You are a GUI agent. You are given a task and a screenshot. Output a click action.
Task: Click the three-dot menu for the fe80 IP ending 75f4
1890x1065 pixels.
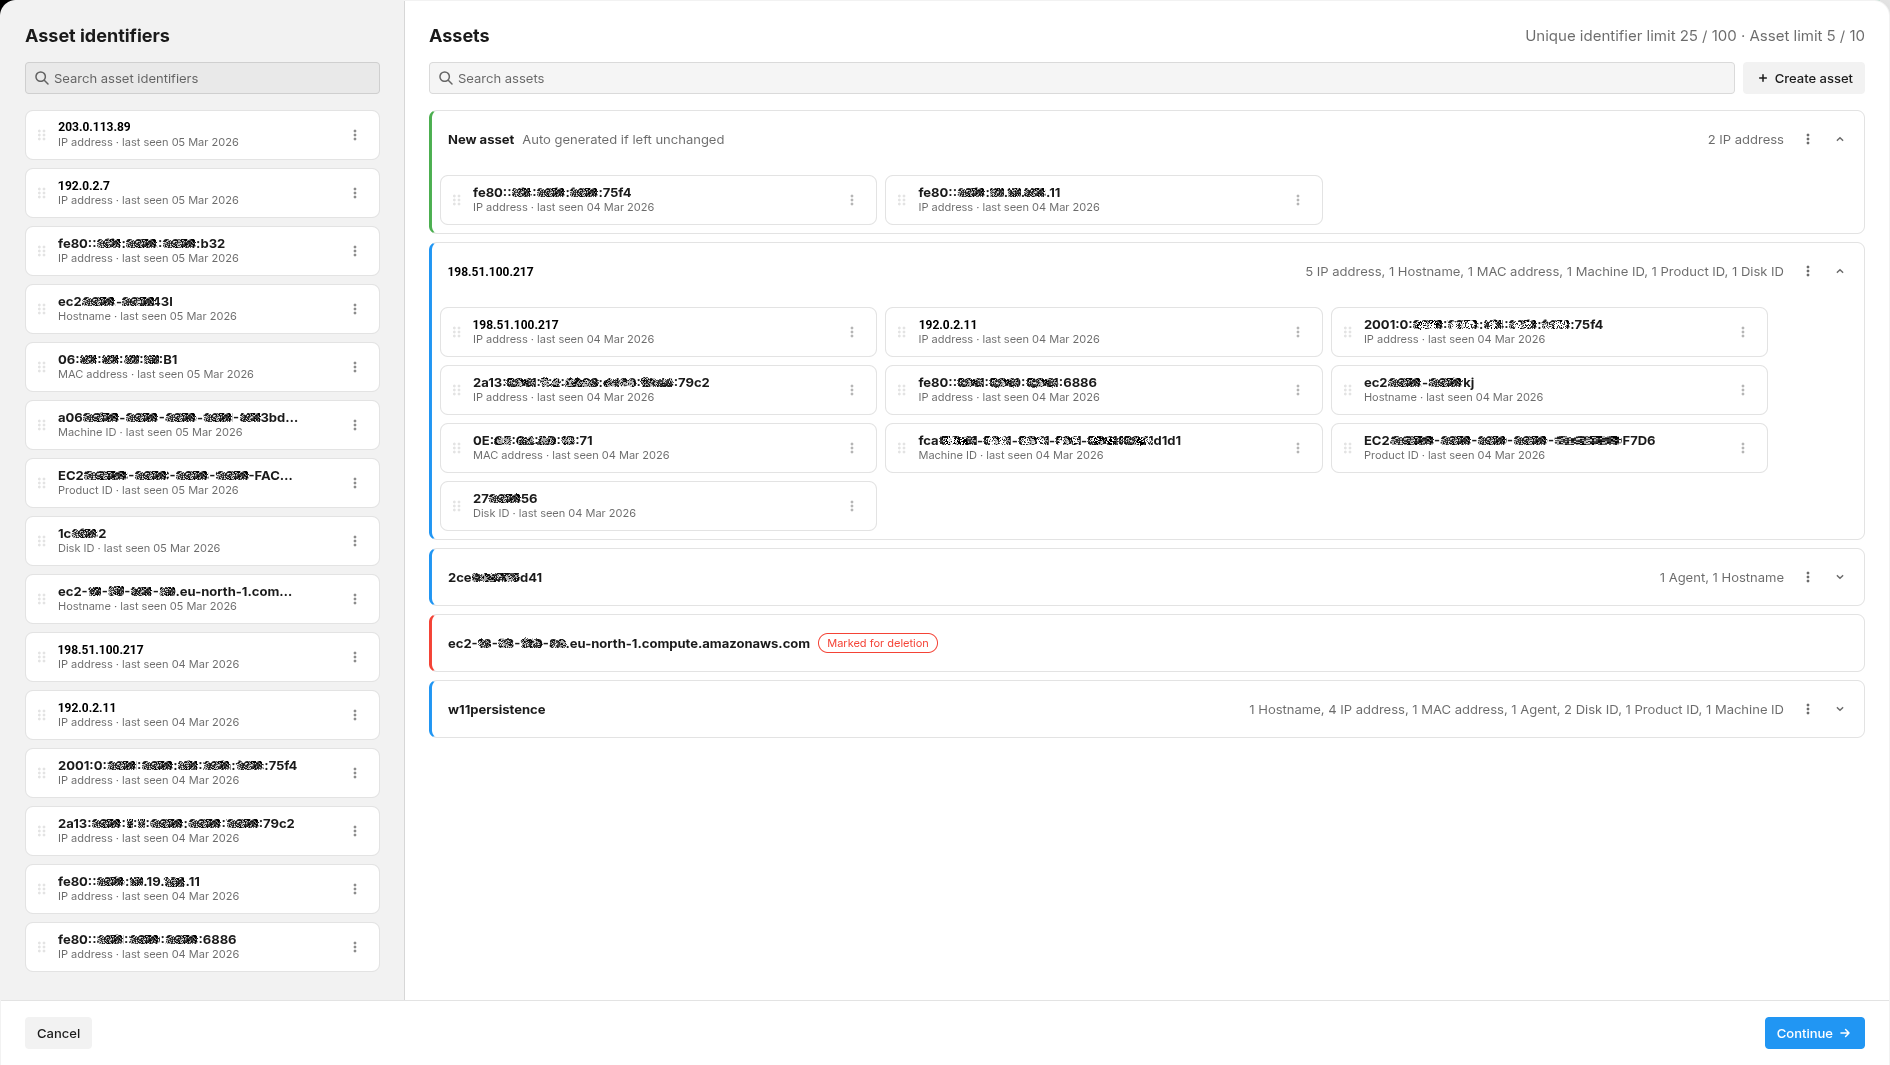tap(852, 200)
